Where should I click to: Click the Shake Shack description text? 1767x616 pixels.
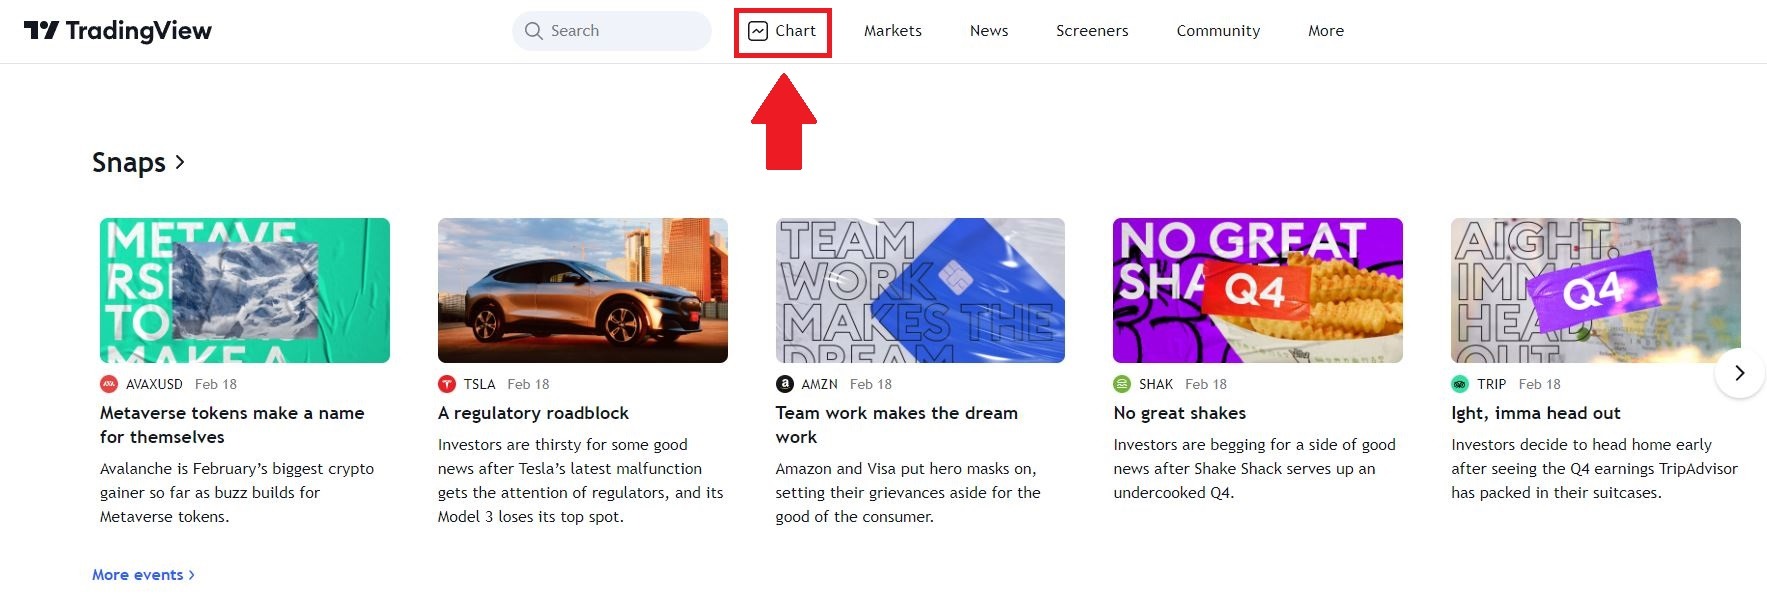(x=1254, y=469)
